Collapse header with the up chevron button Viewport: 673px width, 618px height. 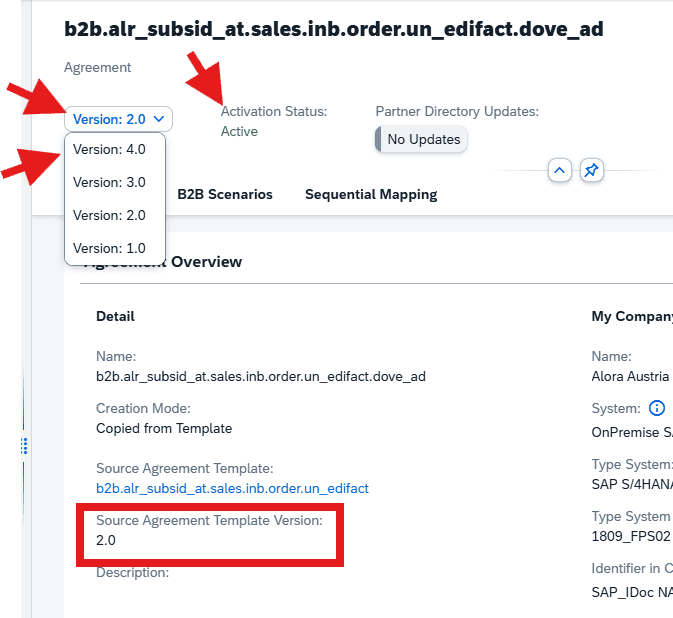click(x=560, y=170)
